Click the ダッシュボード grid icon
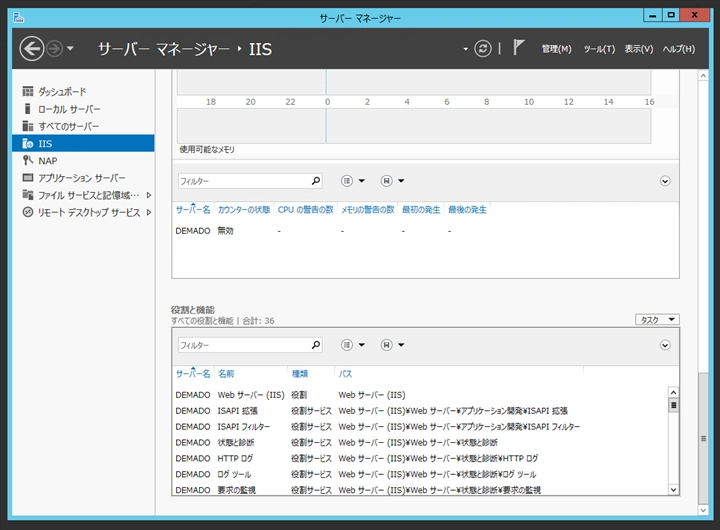Screen dimensions: 720x530 click(x=28, y=91)
